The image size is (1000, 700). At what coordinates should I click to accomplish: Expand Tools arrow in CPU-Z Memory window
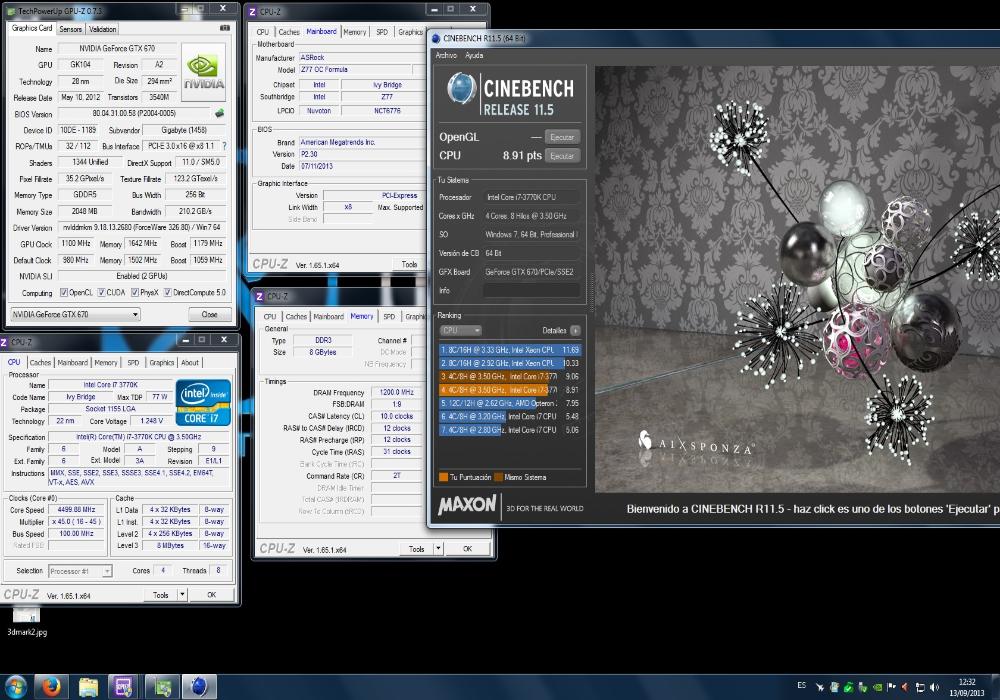438,549
